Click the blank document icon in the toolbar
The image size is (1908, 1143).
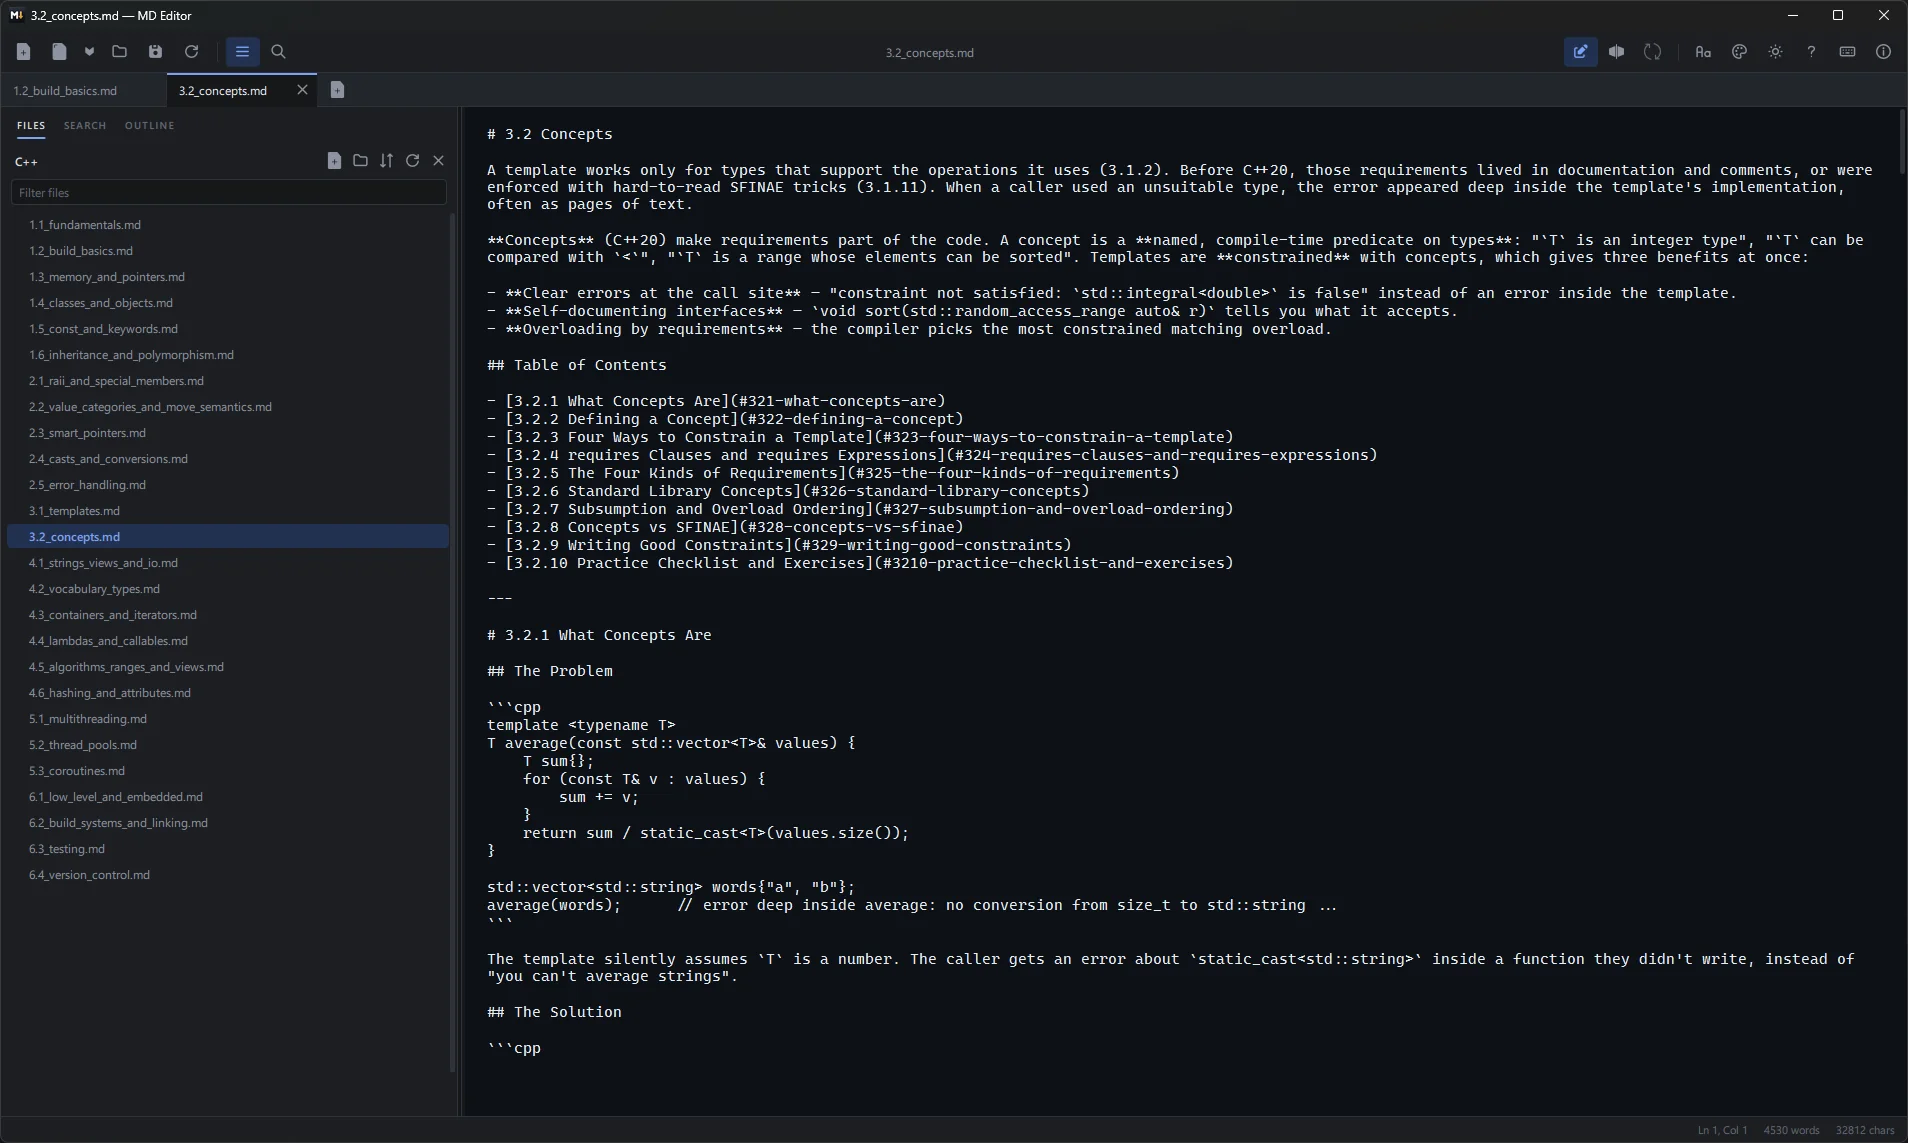point(59,52)
